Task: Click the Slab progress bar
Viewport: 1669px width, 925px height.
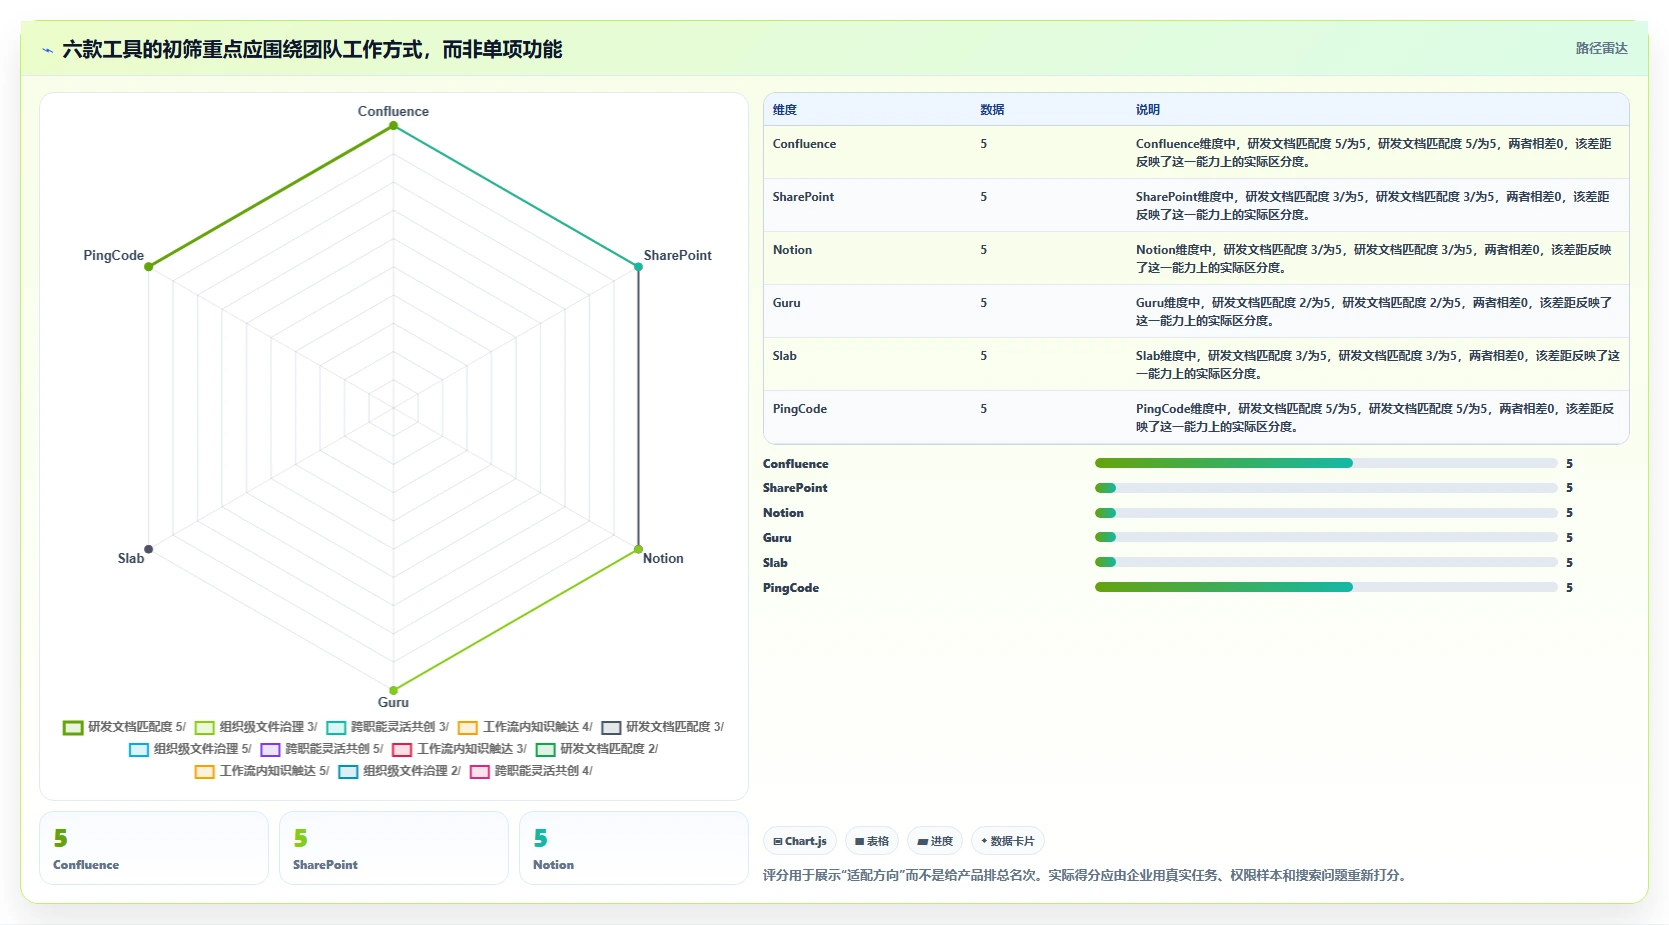Action: (1326, 562)
